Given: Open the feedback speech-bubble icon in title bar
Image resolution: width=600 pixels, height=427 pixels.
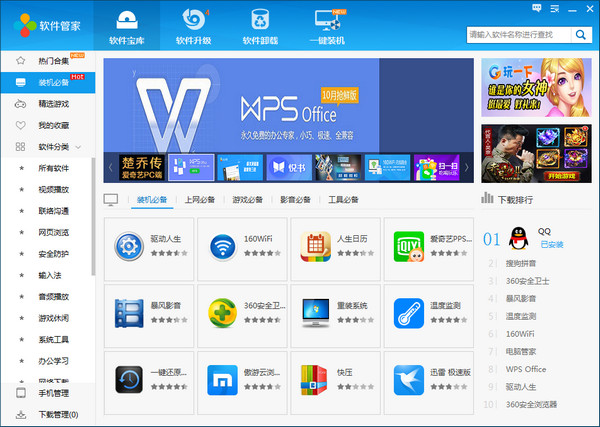Looking at the screenshot, I should [536, 8].
